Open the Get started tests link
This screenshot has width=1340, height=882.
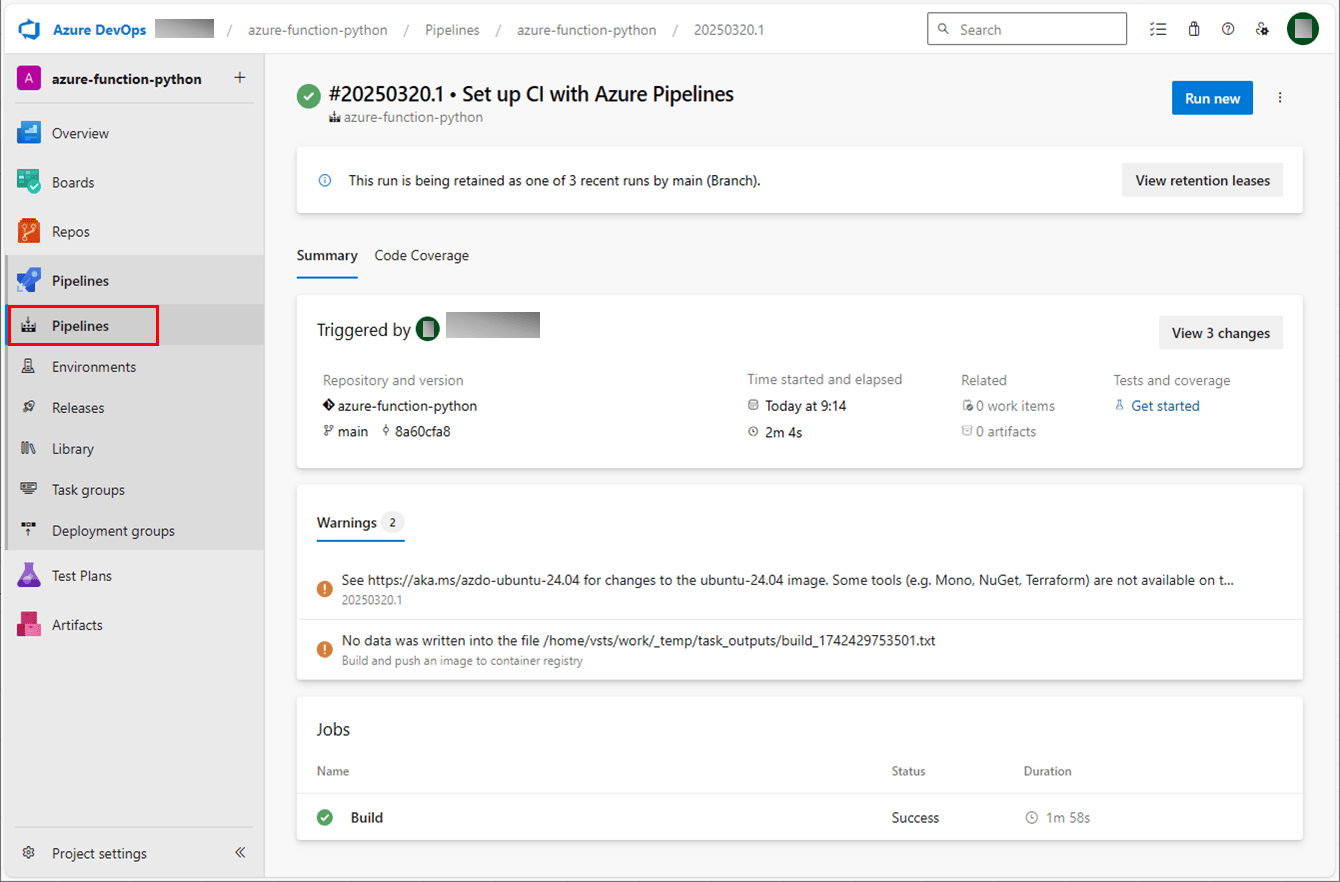pyautogui.click(x=1165, y=406)
